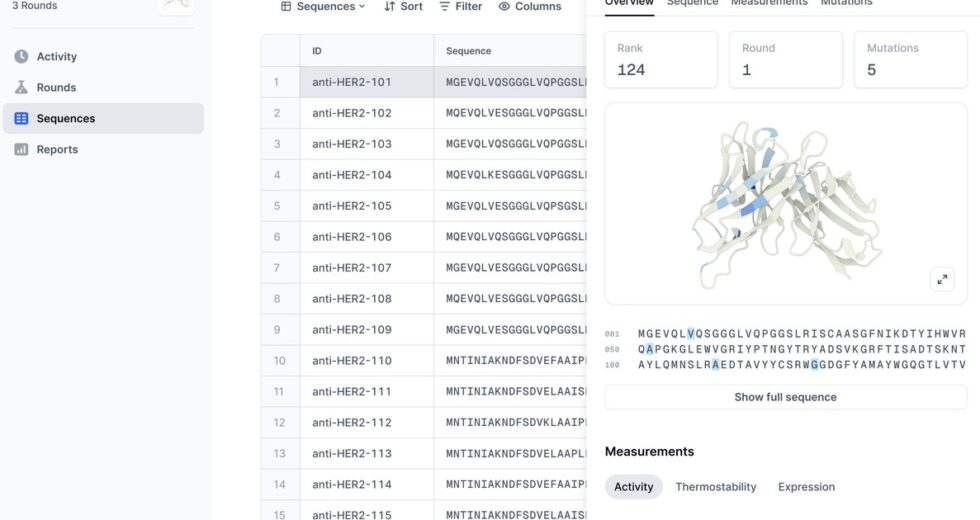Click the Sequences grid icon in toolbar
Screen dimensions: 980x520
[286, 6]
